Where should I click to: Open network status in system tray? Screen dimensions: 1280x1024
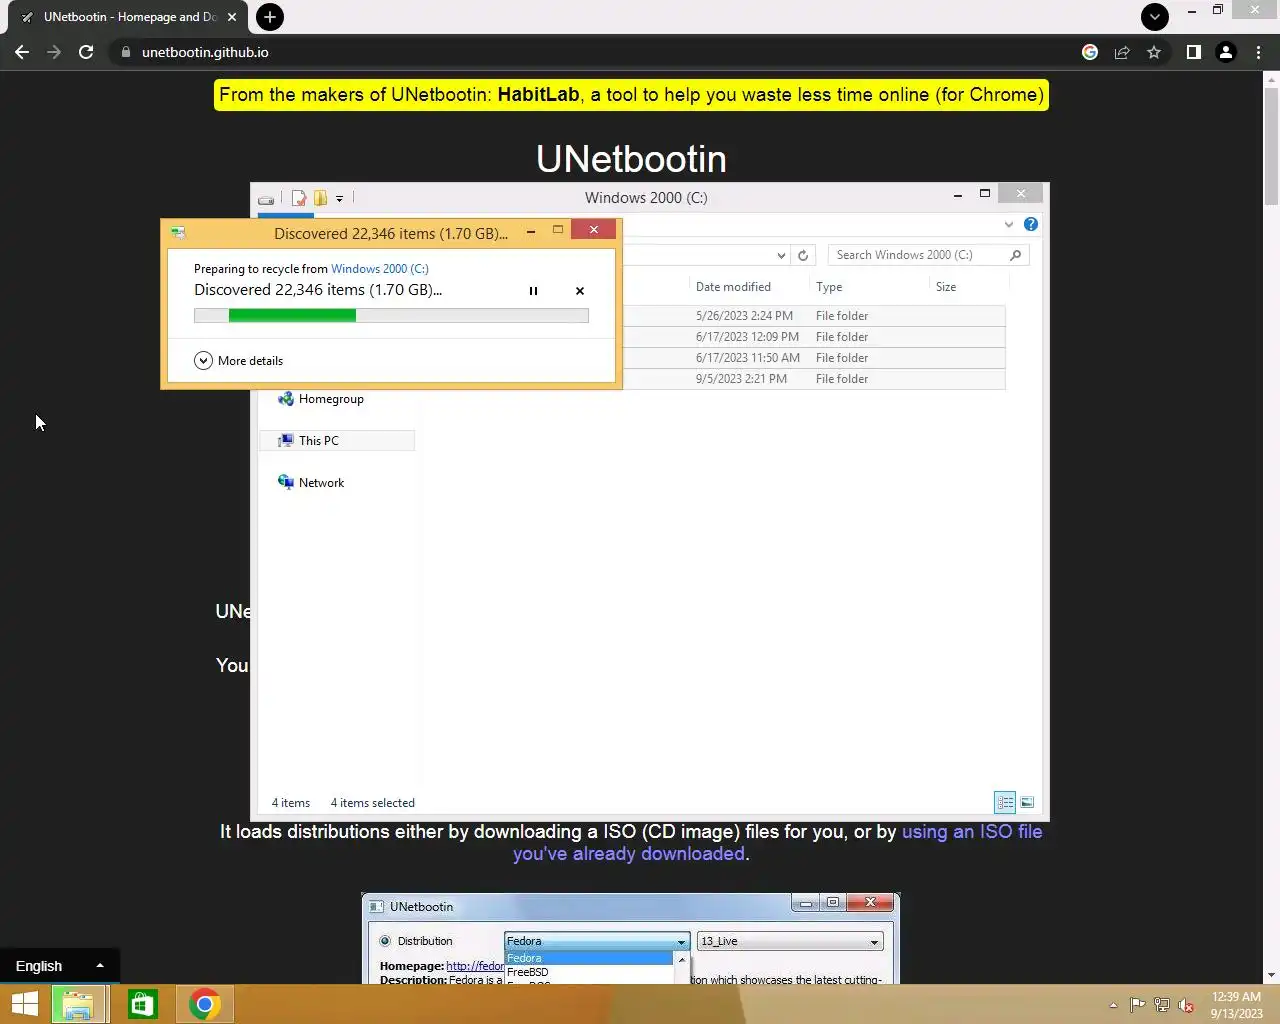(1162, 1005)
